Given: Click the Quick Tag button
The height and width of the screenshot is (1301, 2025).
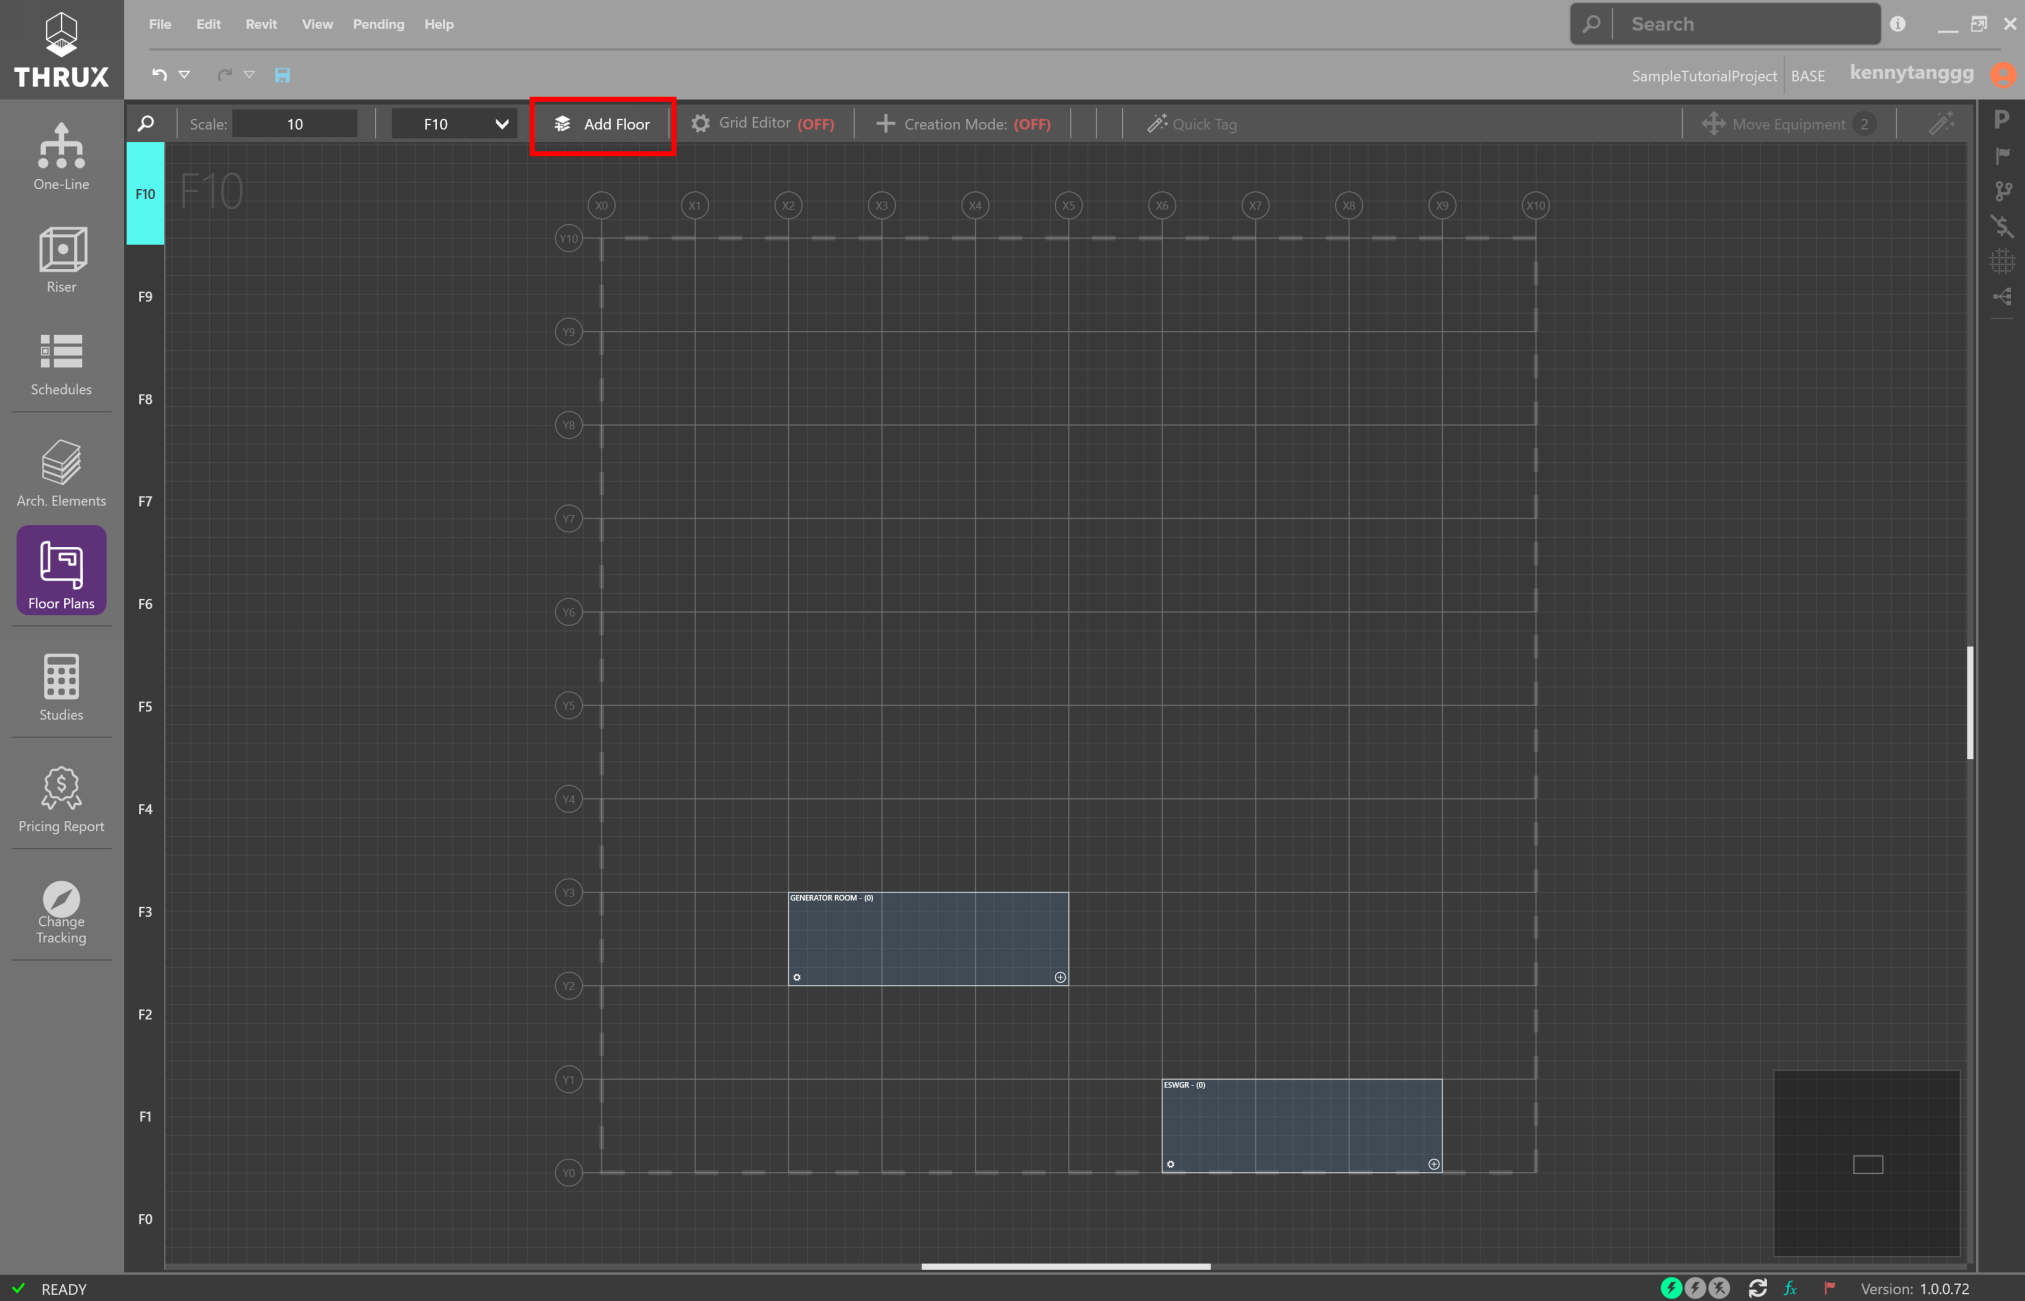Looking at the screenshot, I should coord(1192,124).
